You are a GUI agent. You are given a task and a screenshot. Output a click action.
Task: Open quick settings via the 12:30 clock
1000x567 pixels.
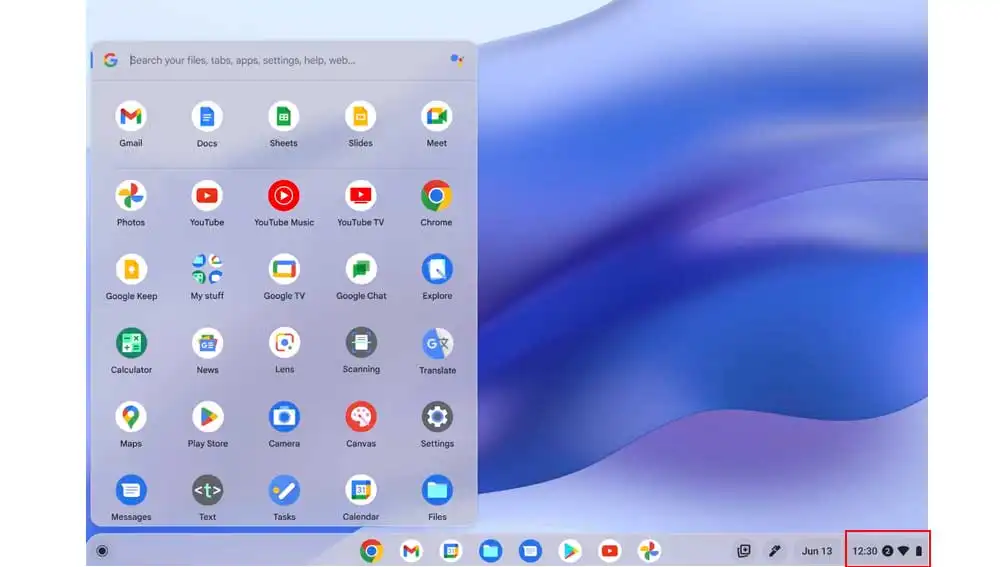[x=865, y=551]
